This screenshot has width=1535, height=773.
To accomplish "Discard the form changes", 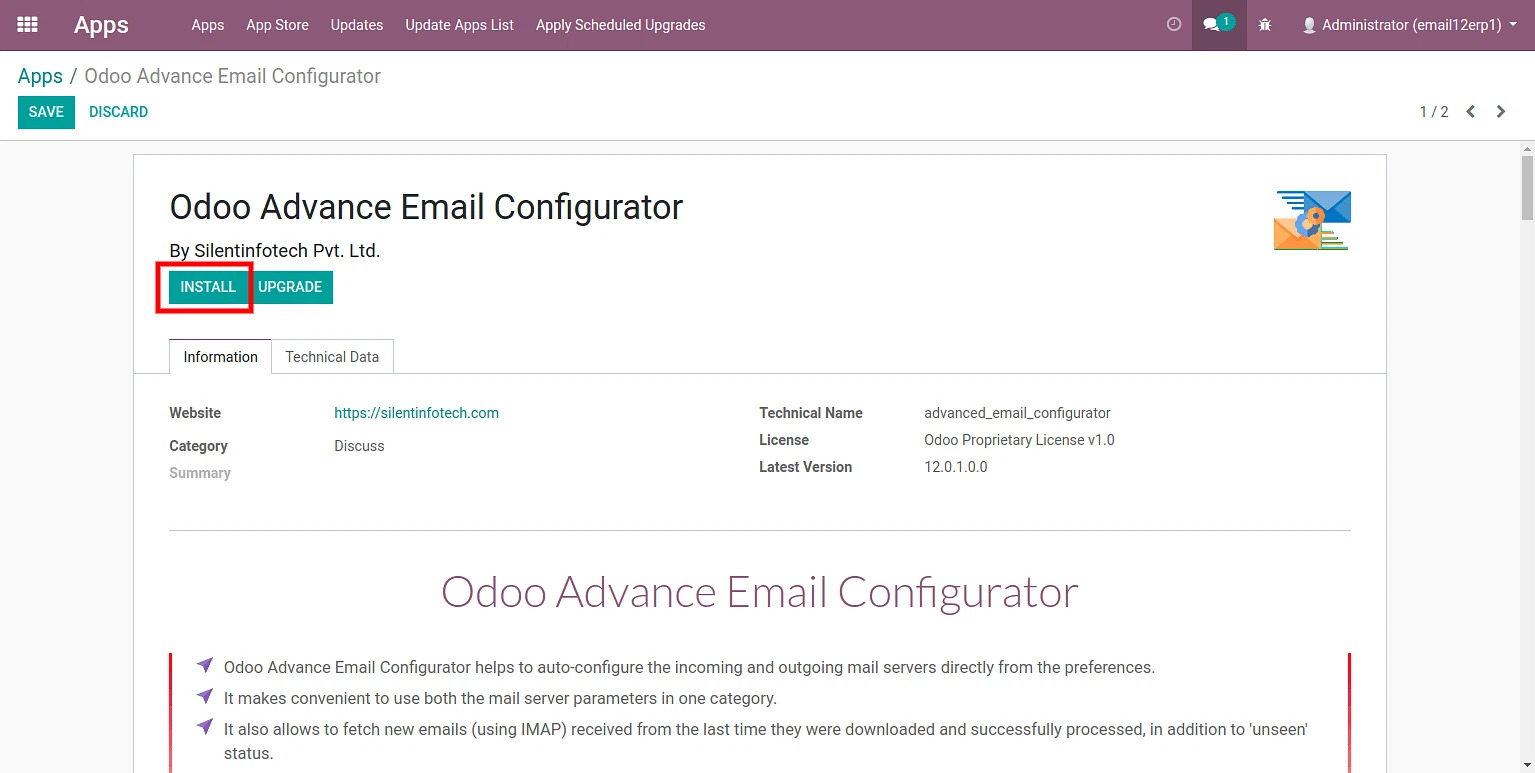I will 118,112.
